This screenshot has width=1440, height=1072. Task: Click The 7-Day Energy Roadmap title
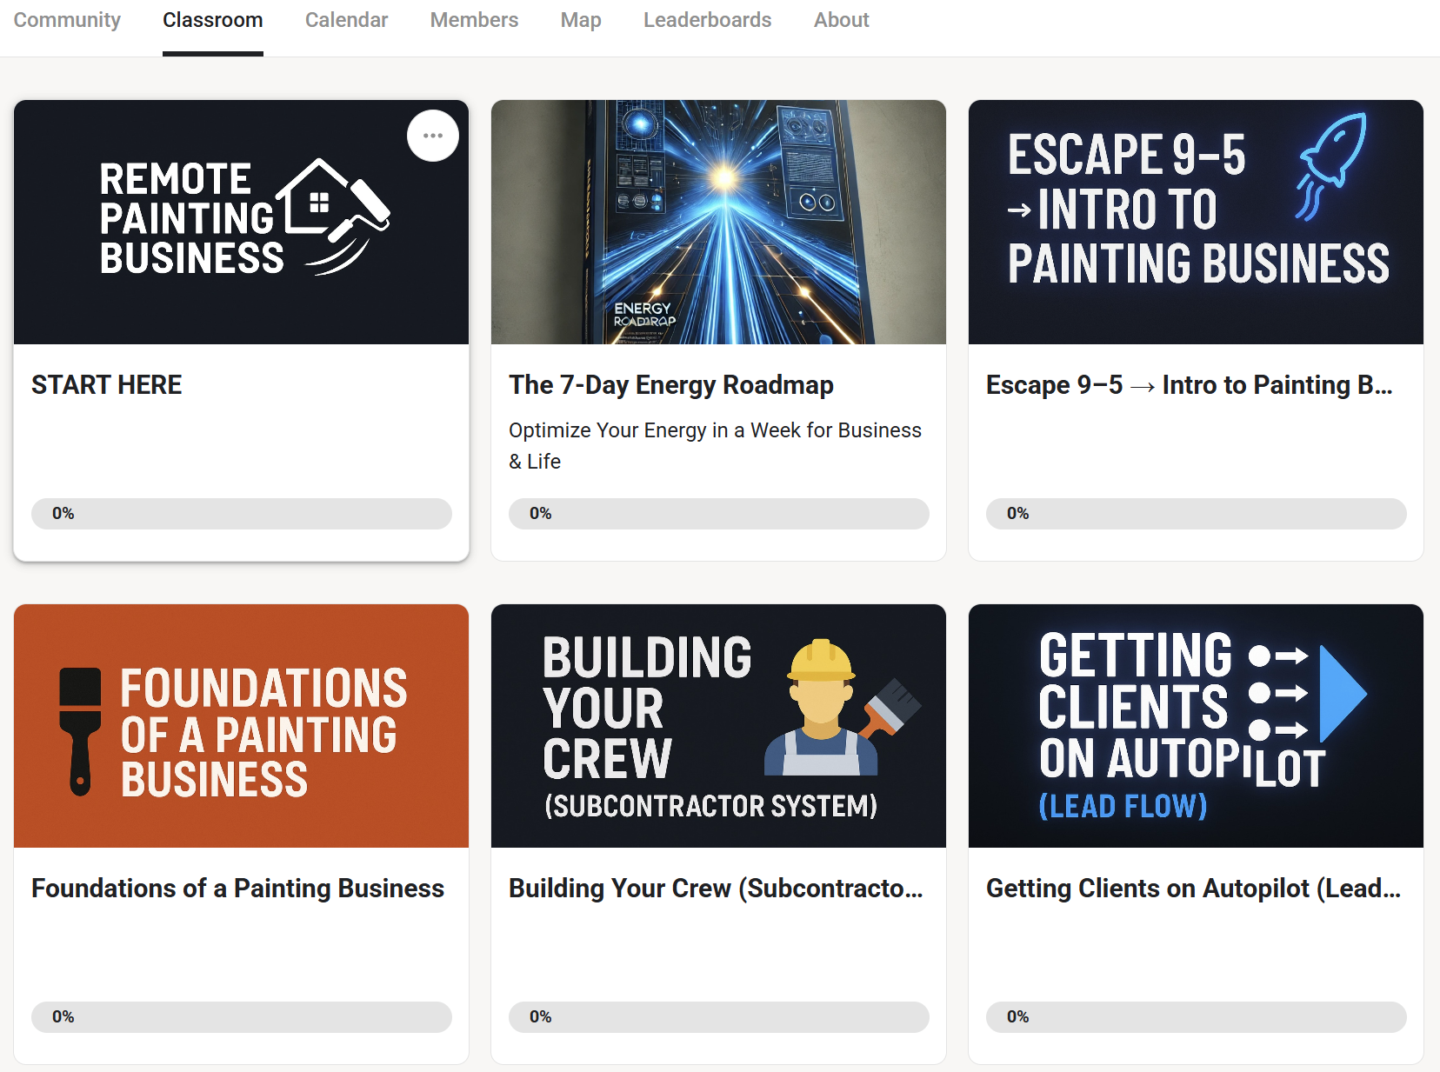671,385
